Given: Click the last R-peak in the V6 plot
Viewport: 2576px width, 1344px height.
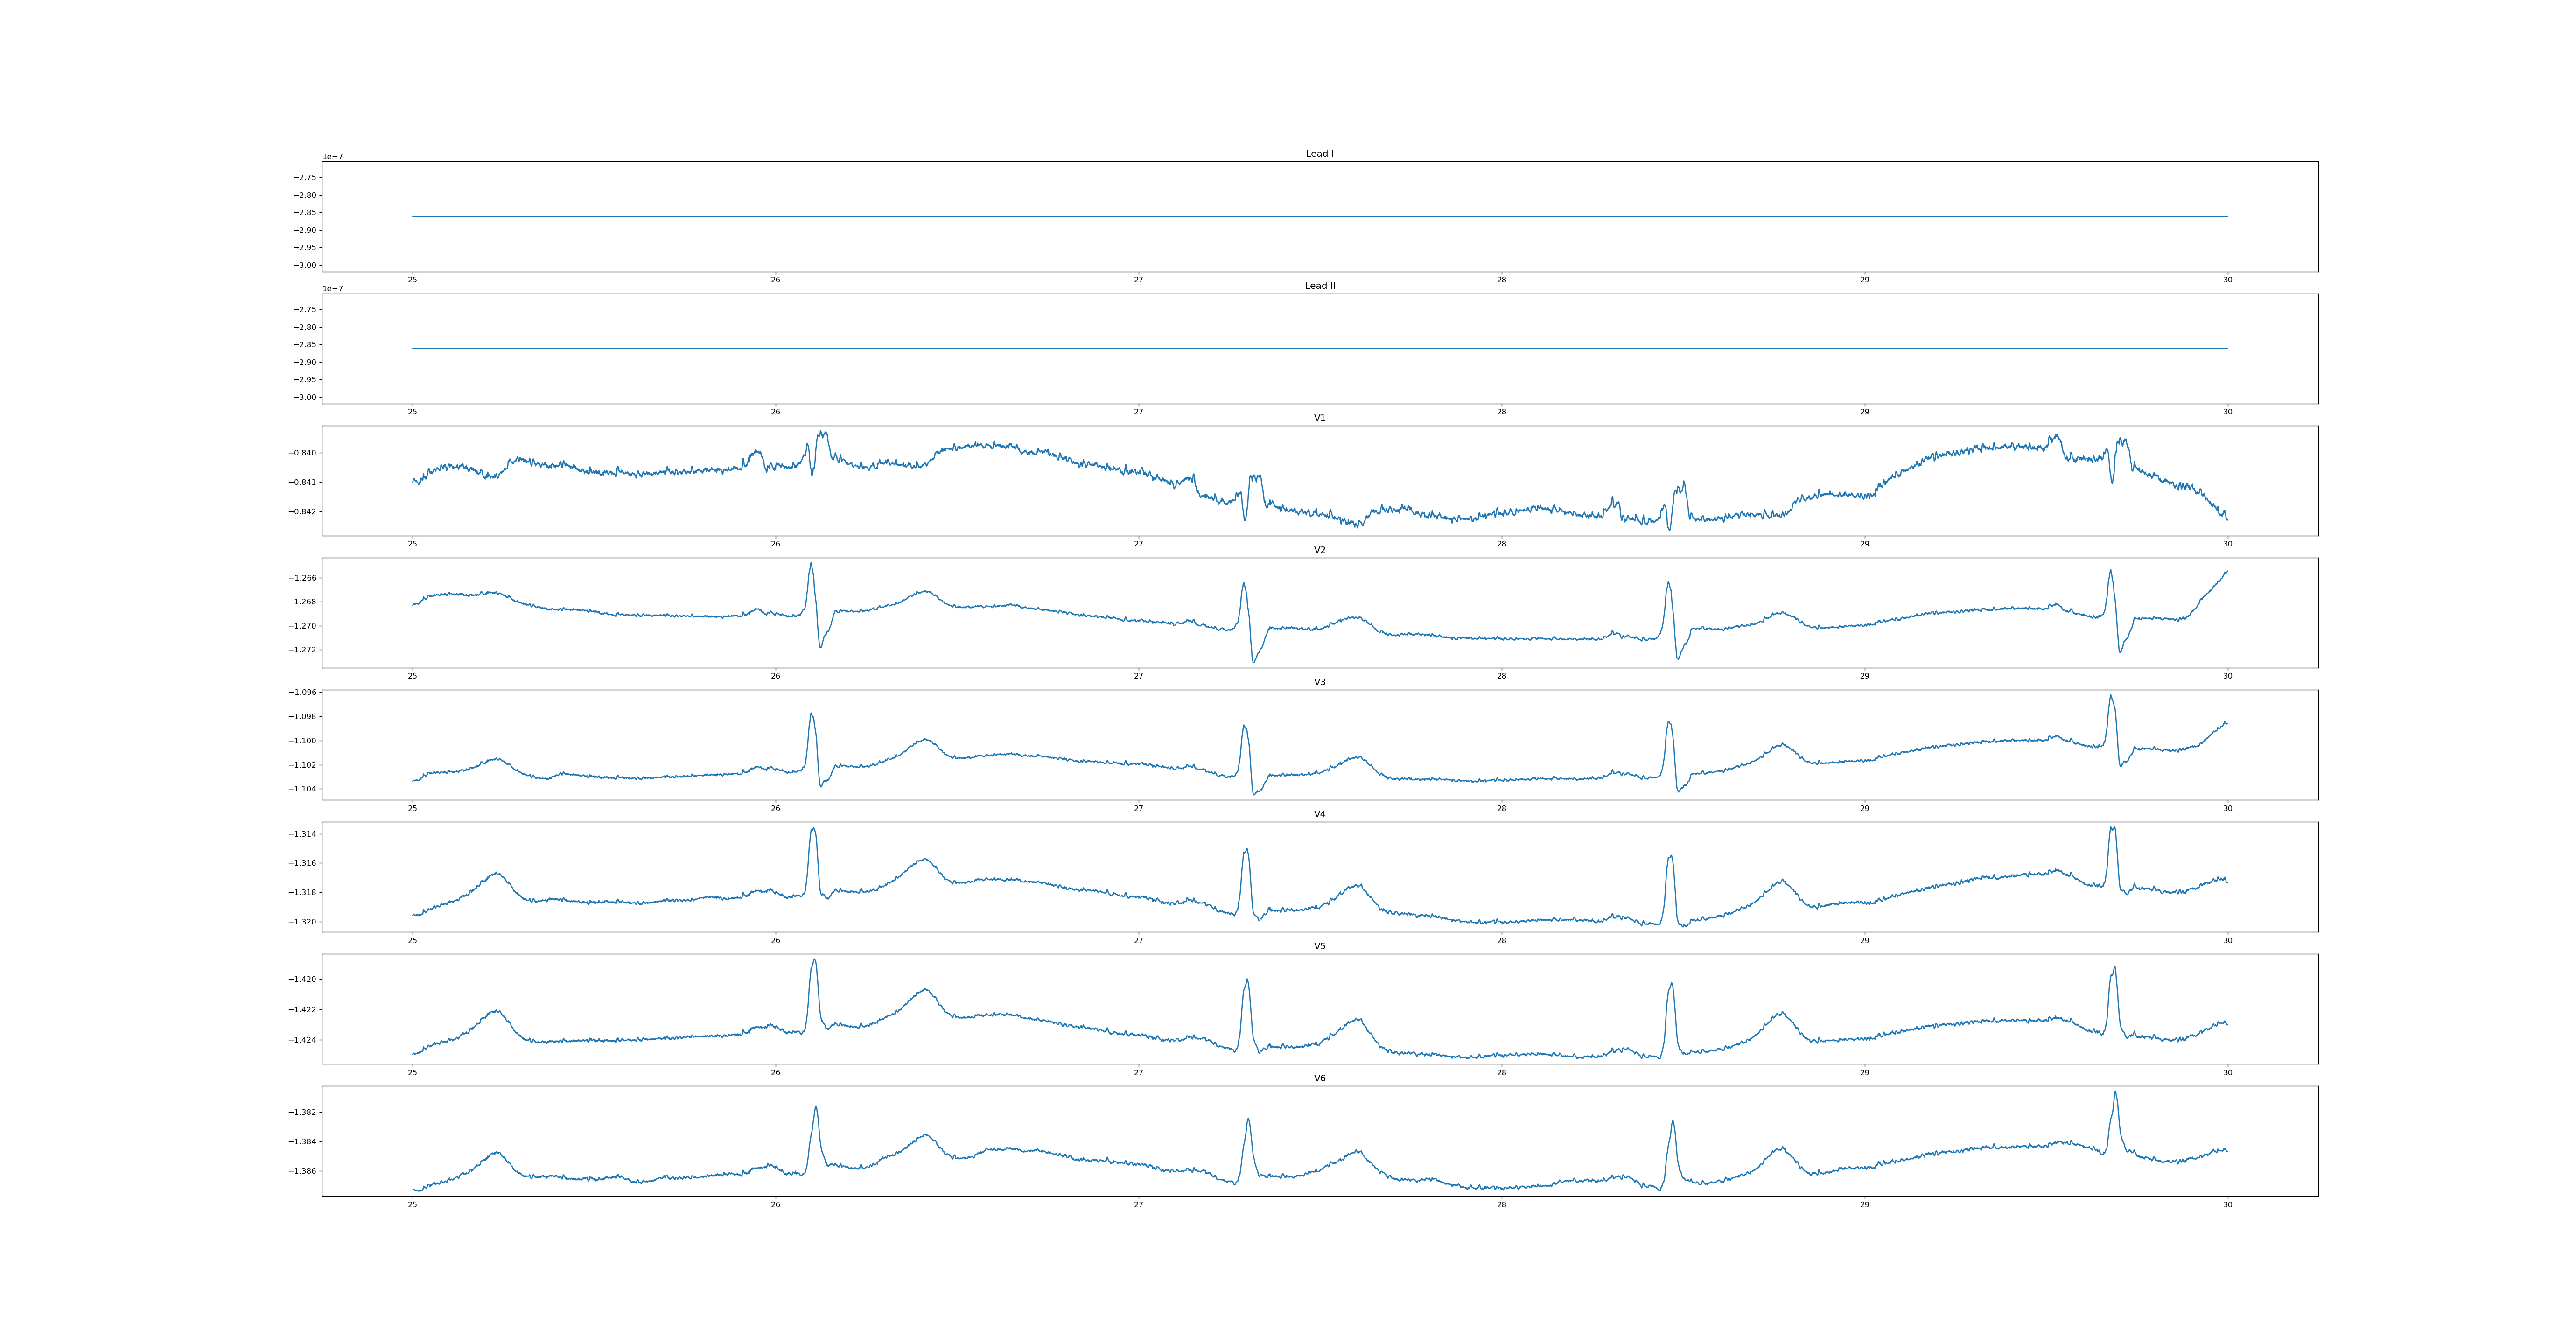Looking at the screenshot, I should [2115, 1093].
